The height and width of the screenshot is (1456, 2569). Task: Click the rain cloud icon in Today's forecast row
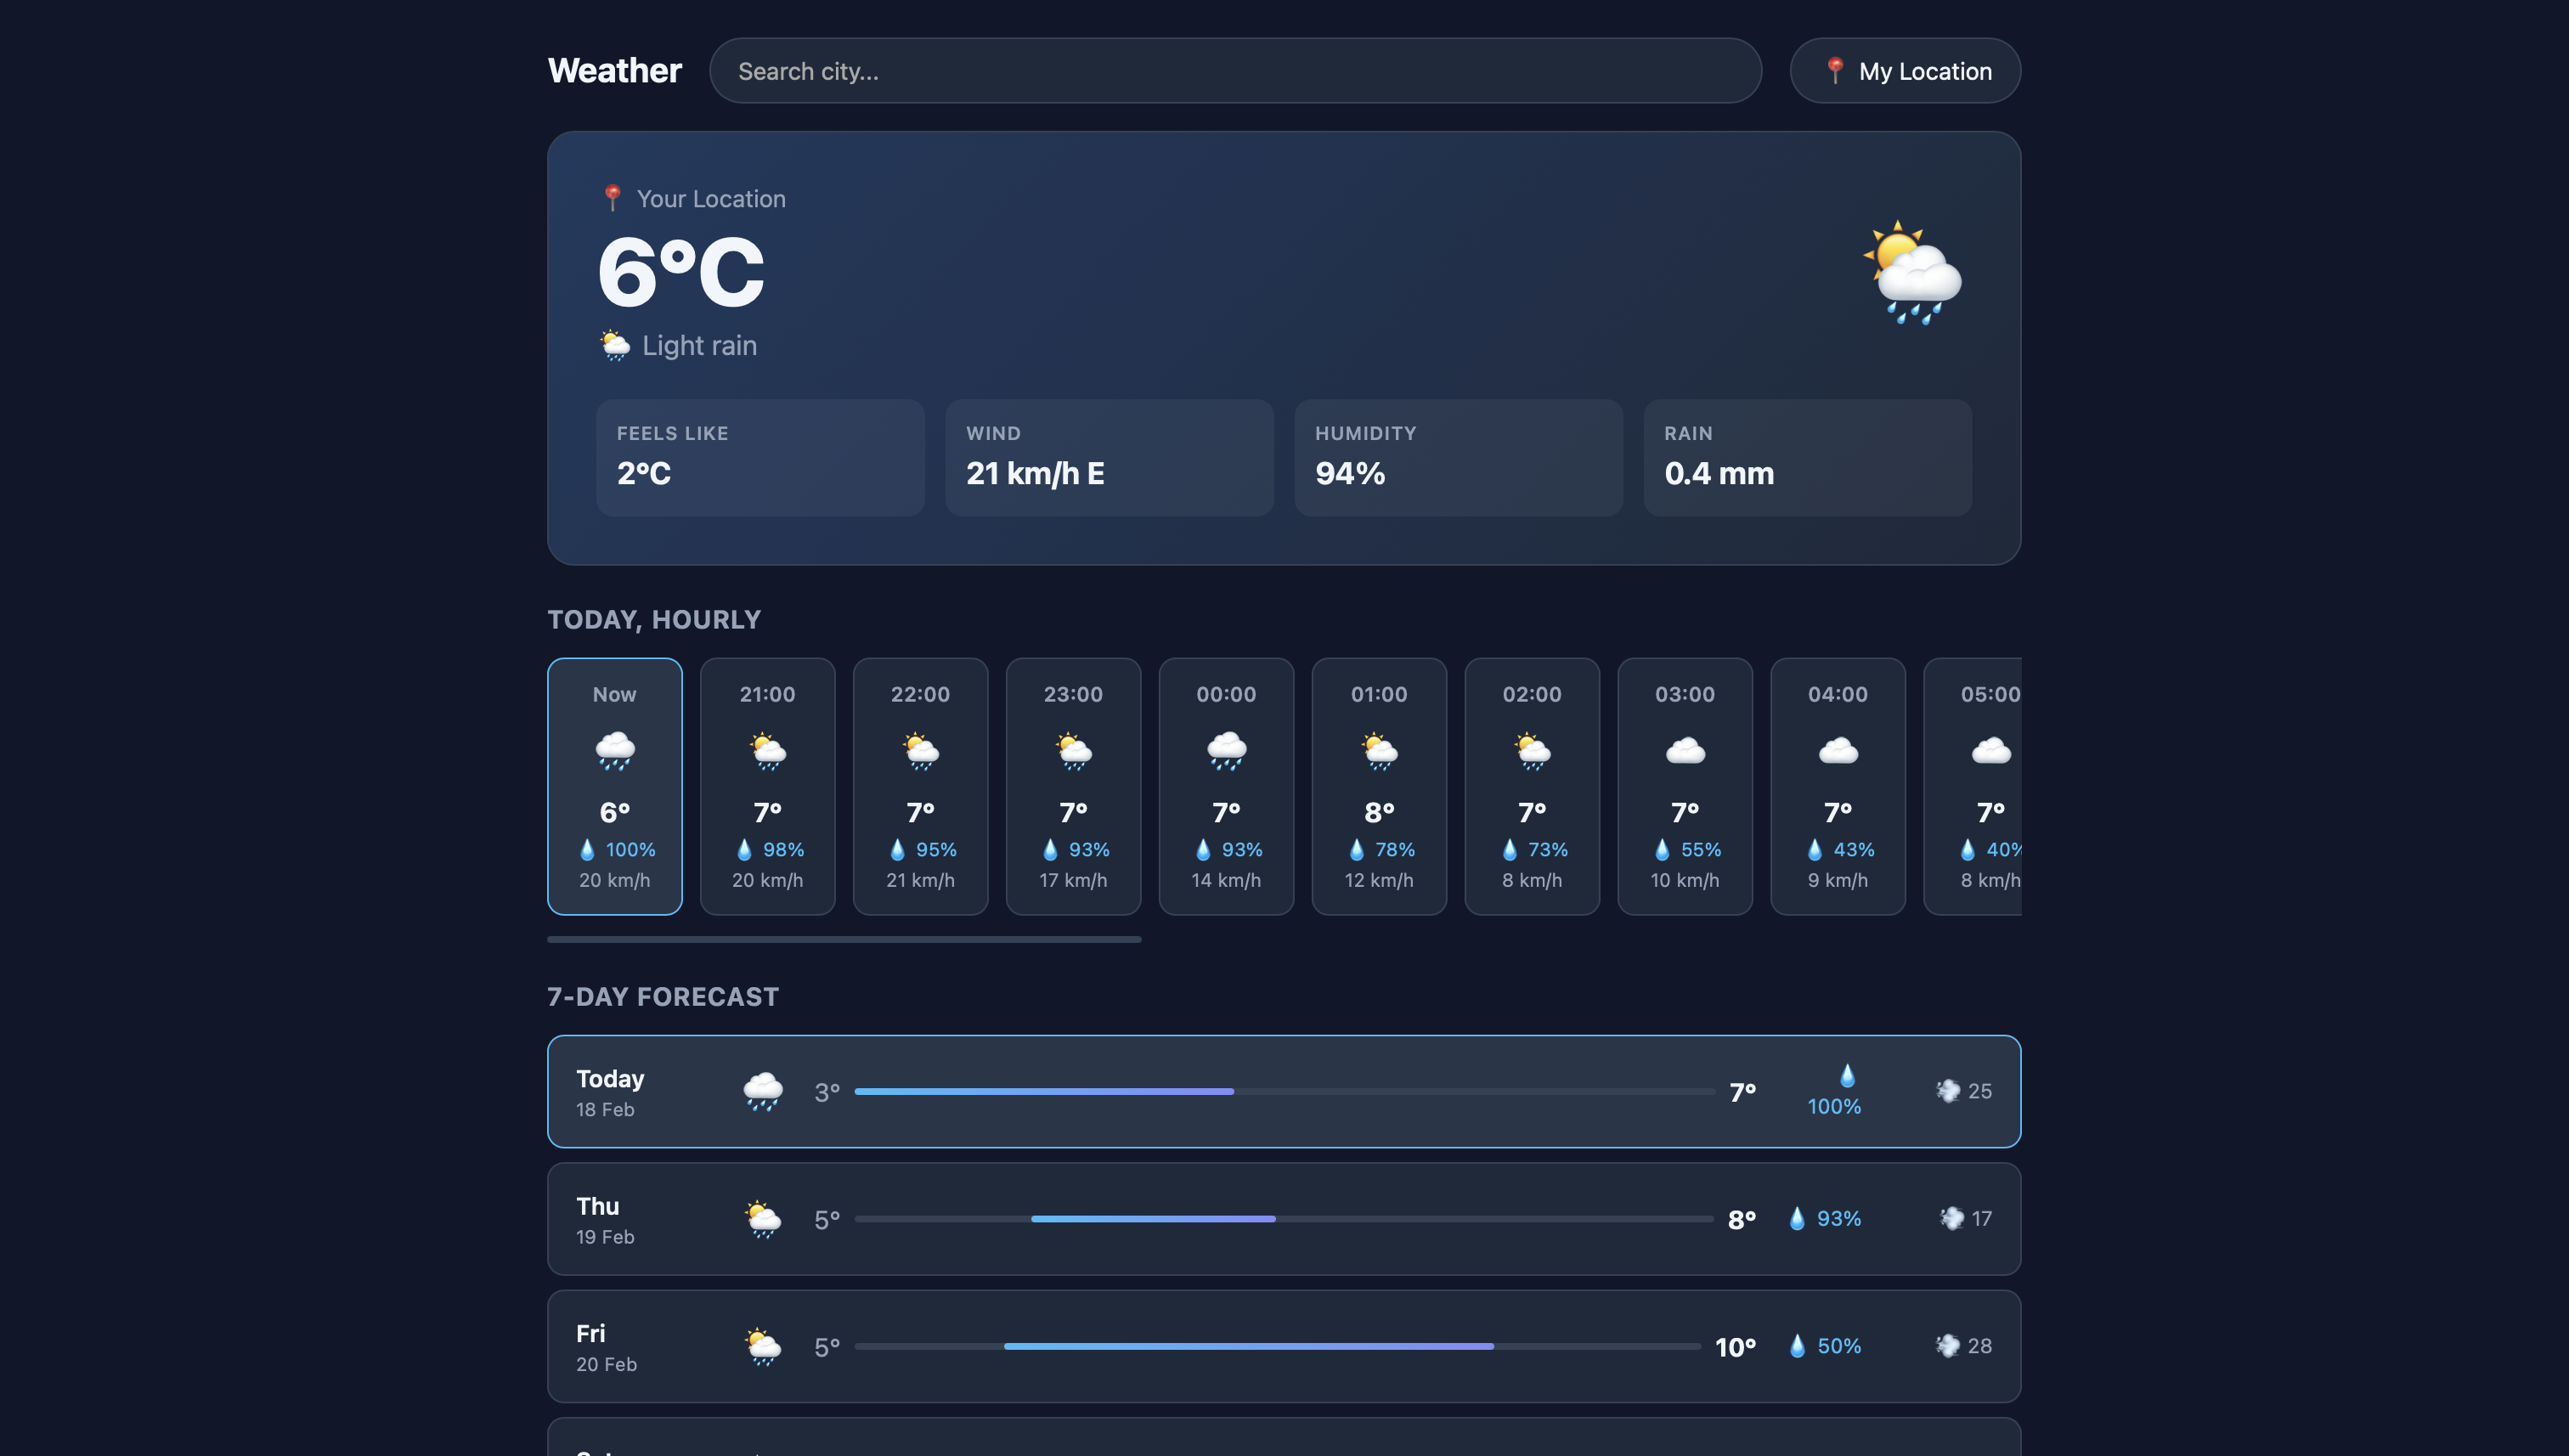click(762, 1091)
